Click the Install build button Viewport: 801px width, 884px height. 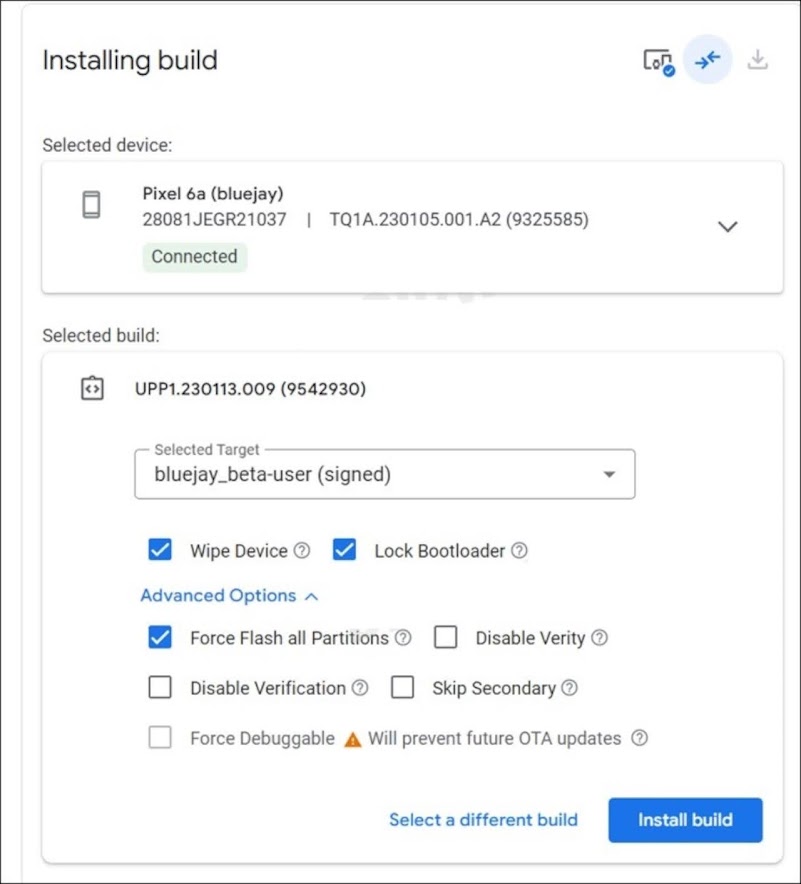point(685,820)
